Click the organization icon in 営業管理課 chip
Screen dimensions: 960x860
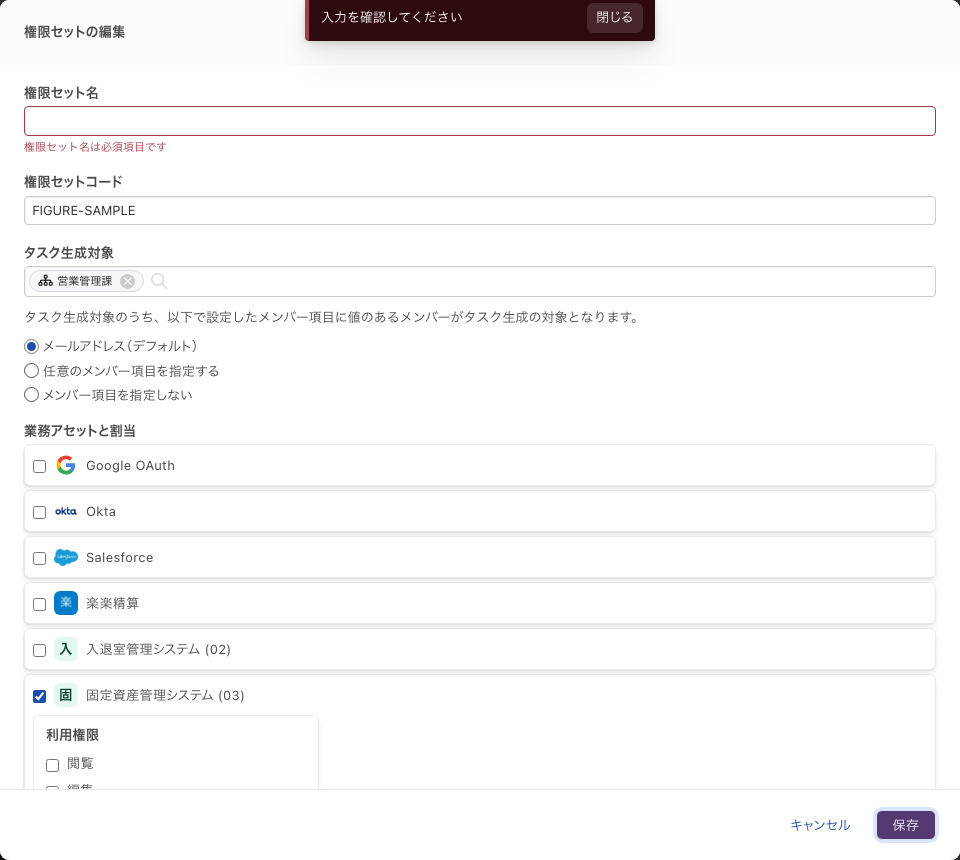tap(45, 281)
